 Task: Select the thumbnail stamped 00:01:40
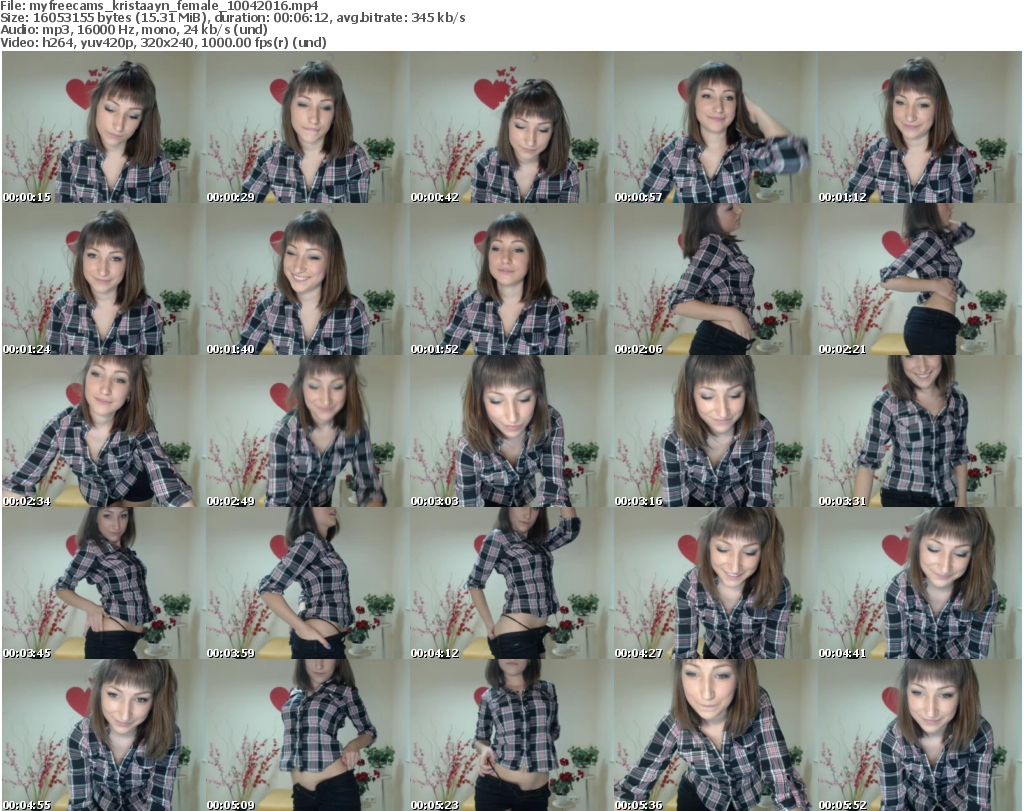307,279
